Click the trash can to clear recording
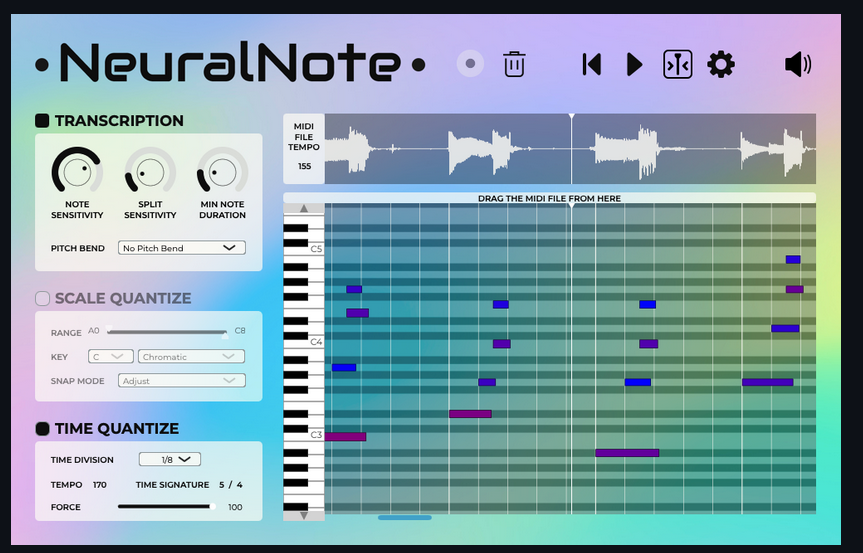This screenshot has height=553, width=863. [x=514, y=64]
